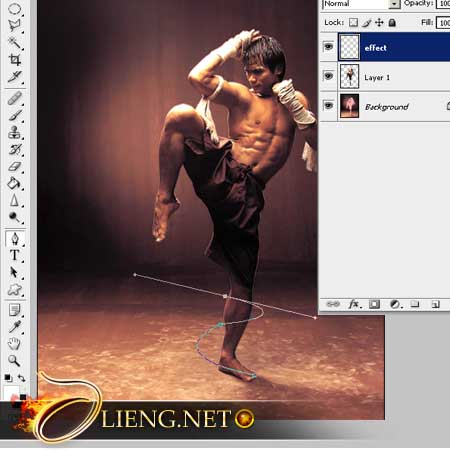The image size is (450, 450).
Task: Select the Horizontal Type tool
Action: click(14, 255)
